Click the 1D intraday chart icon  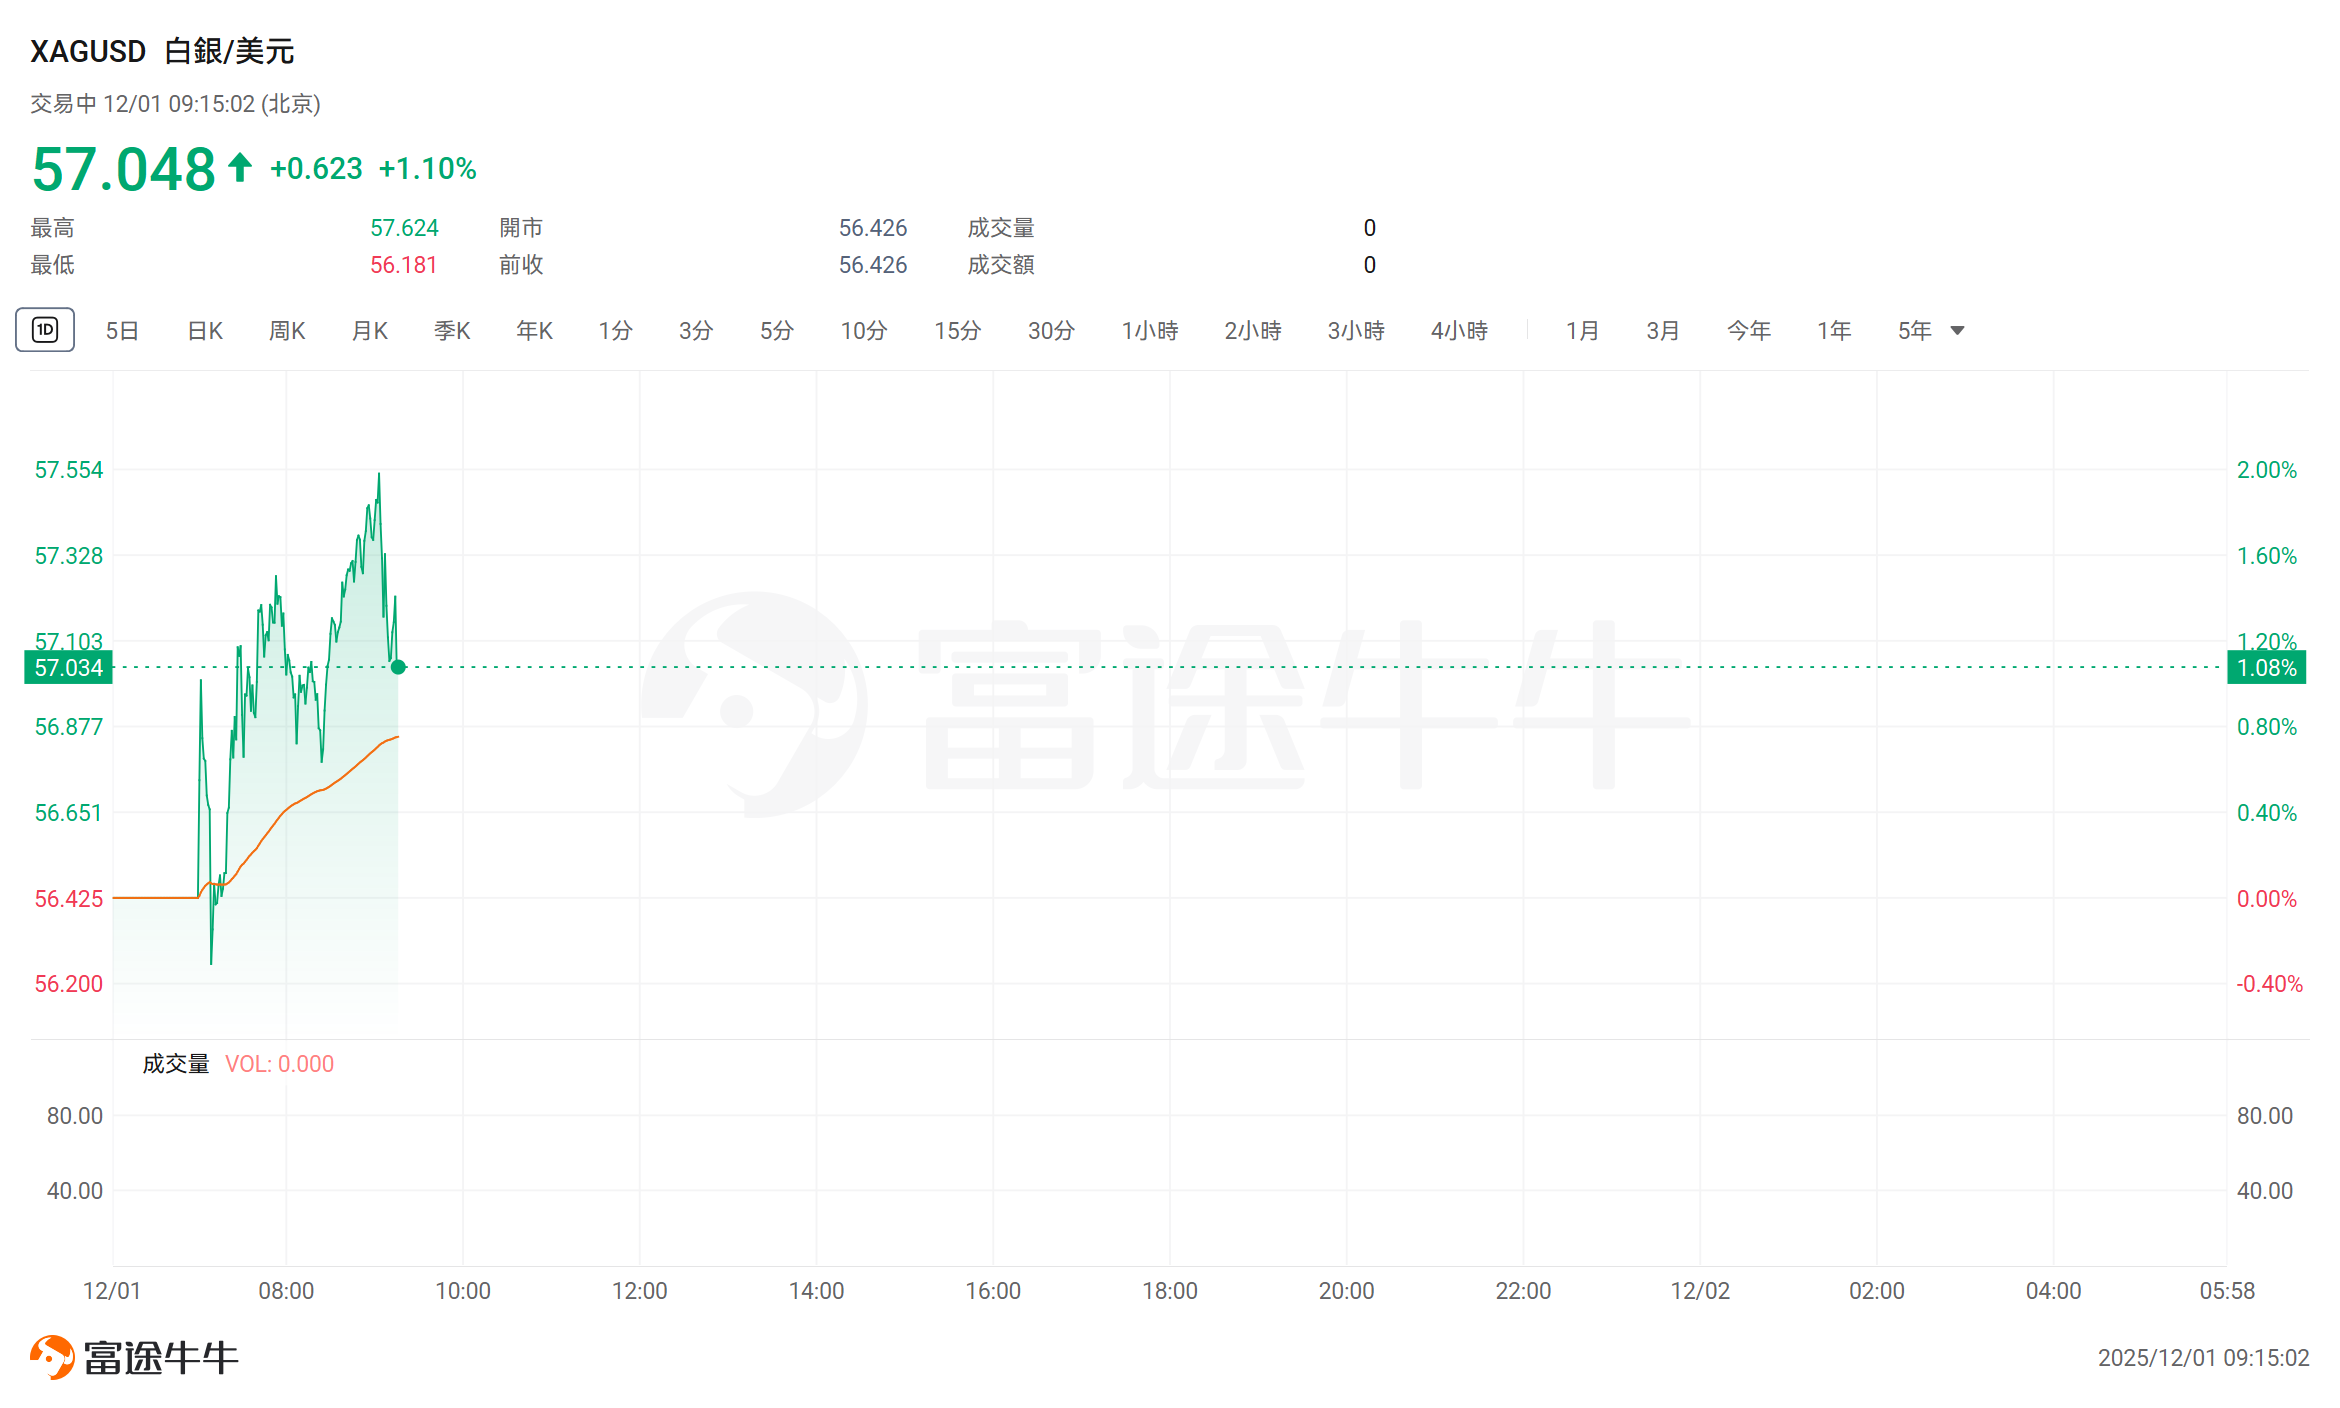[45, 330]
